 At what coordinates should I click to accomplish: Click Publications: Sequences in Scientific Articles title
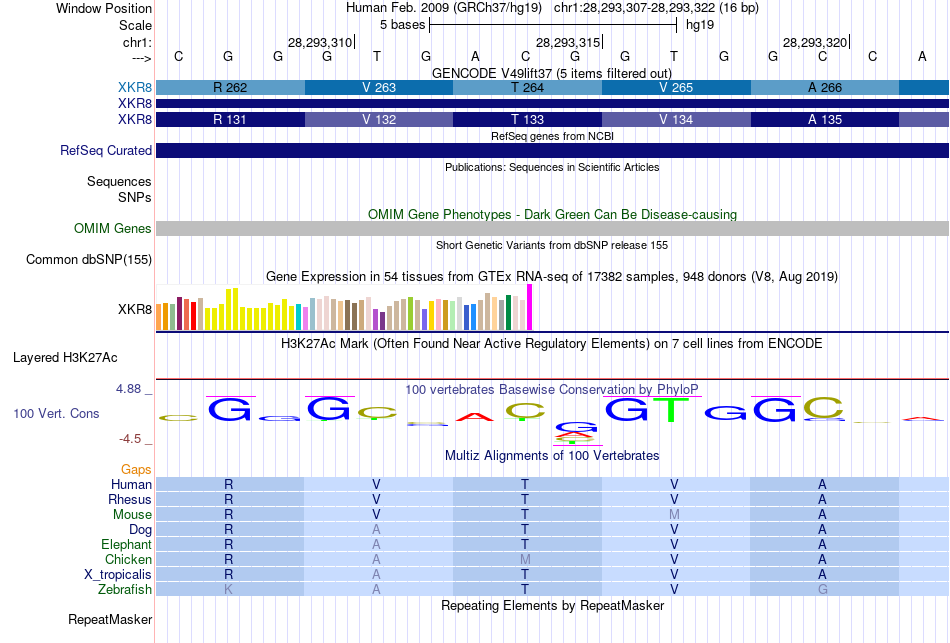pyautogui.click(x=552, y=167)
